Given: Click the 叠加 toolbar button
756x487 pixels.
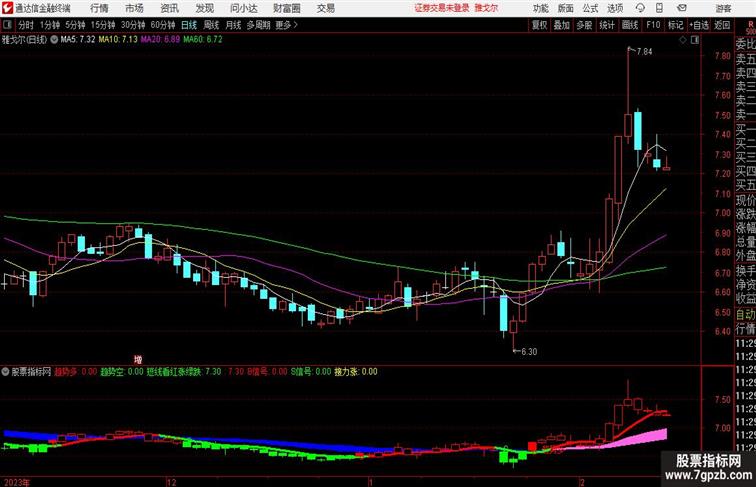Looking at the screenshot, I should [x=562, y=25].
